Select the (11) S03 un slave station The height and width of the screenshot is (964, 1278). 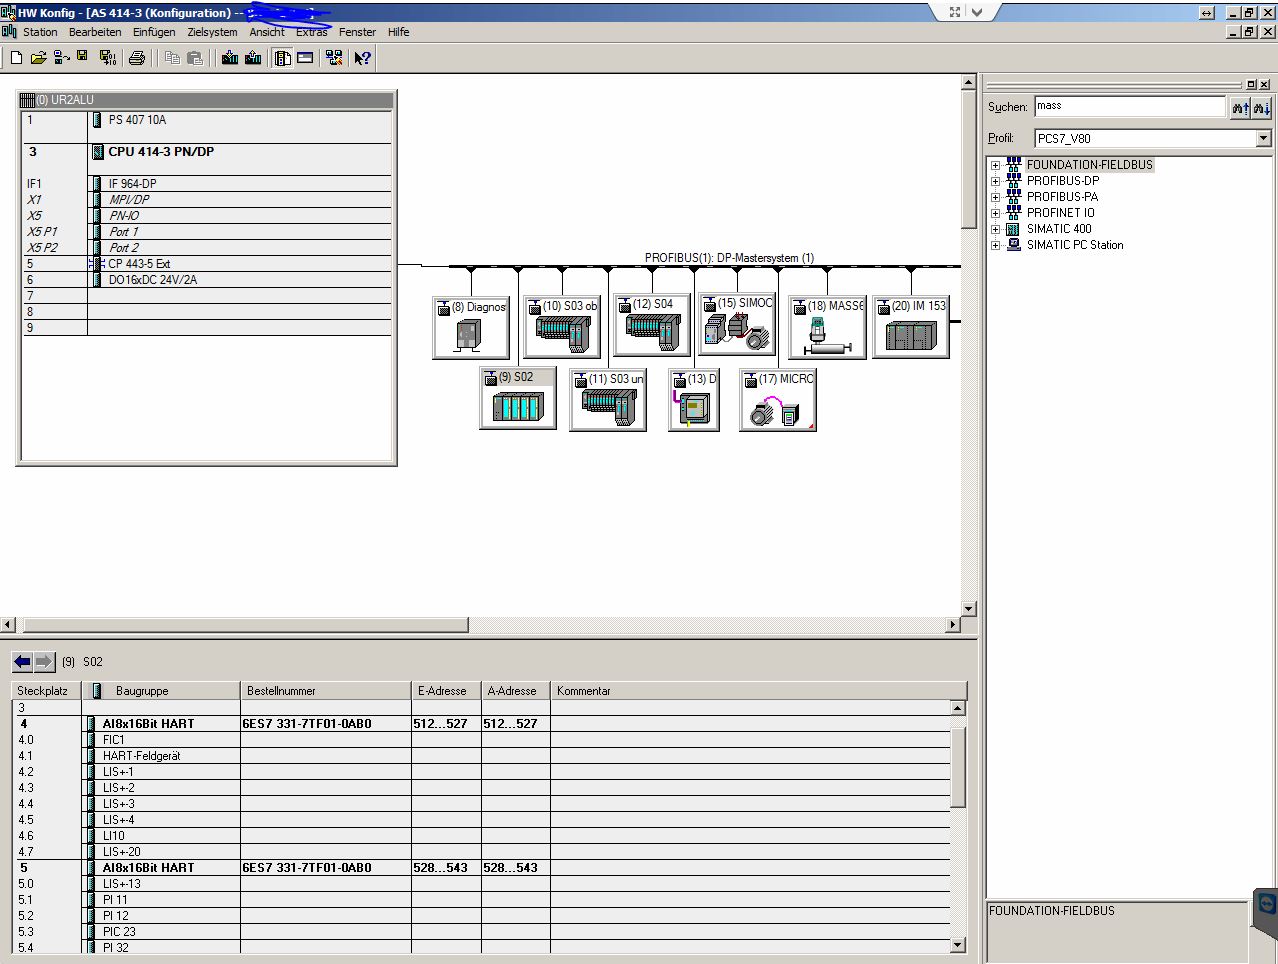click(x=608, y=400)
